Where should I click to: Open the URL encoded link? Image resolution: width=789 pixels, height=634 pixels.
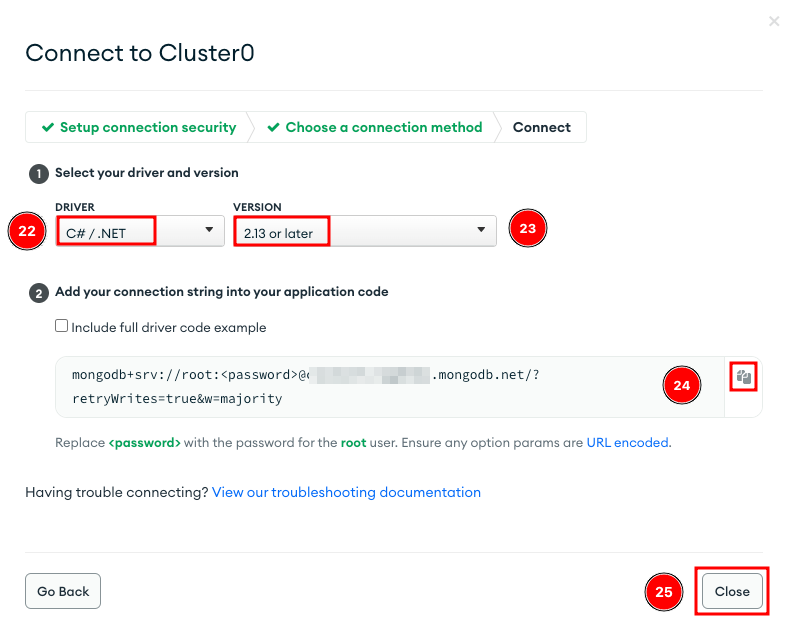coord(627,443)
